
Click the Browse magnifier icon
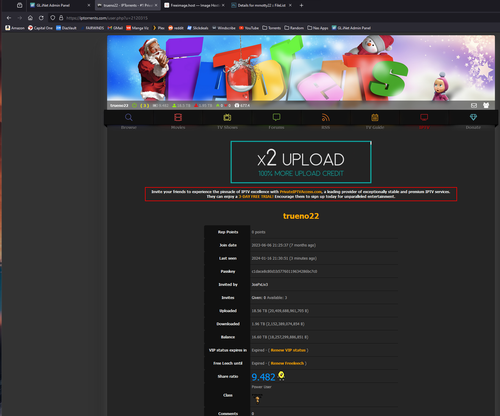pos(129,117)
